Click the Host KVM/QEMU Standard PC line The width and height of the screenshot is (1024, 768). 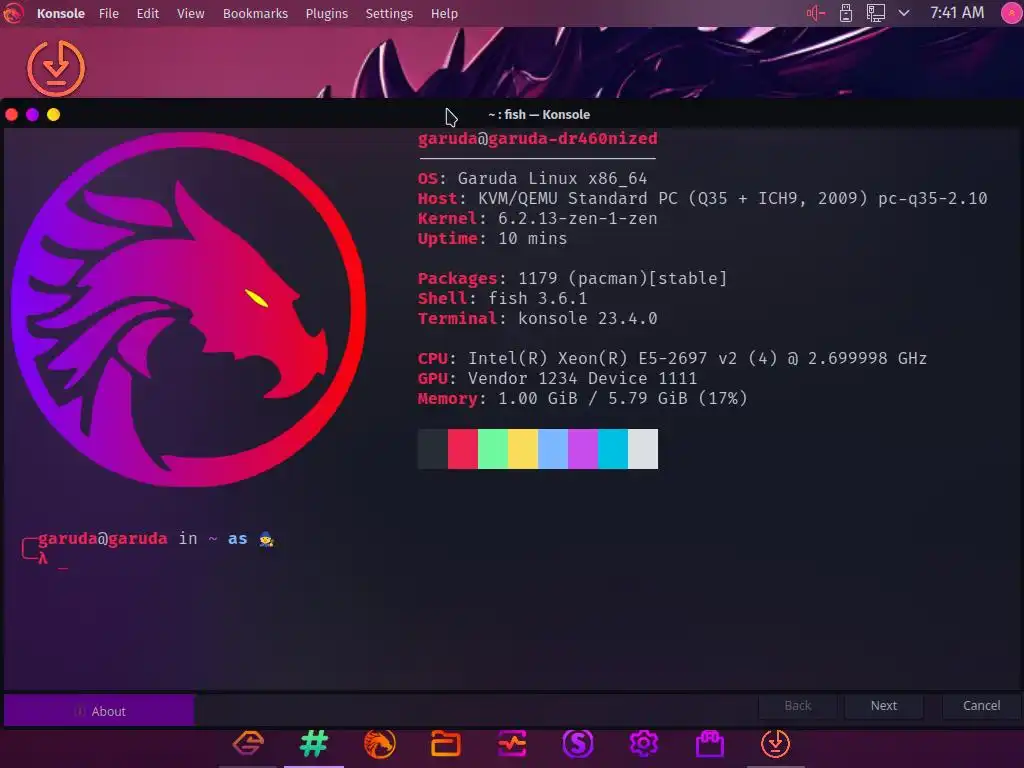pyautogui.click(x=703, y=199)
